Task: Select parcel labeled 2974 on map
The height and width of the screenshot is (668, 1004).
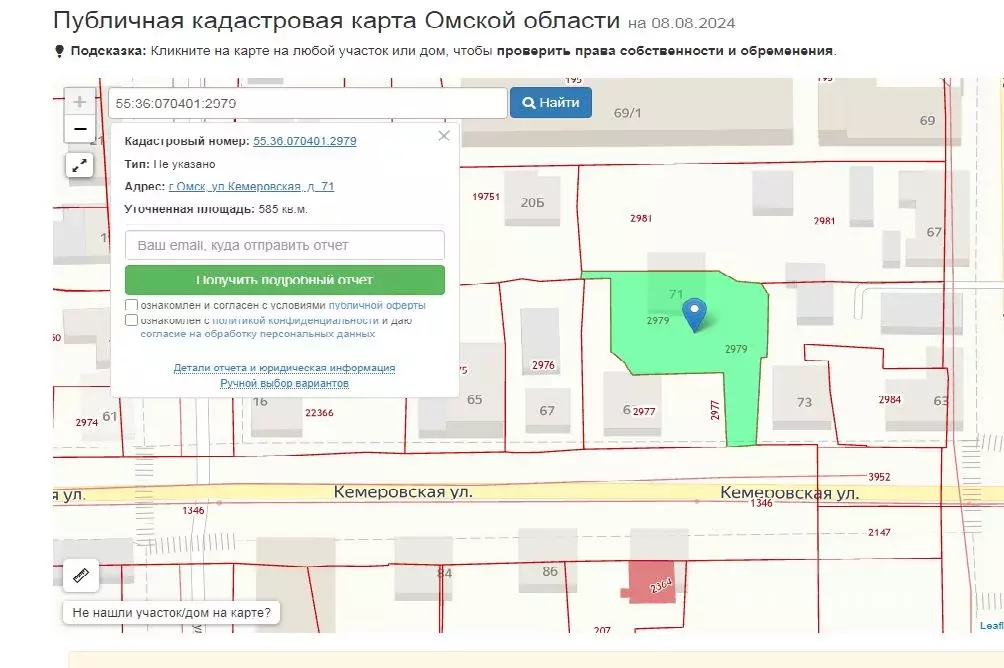Action: (x=86, y=423)
